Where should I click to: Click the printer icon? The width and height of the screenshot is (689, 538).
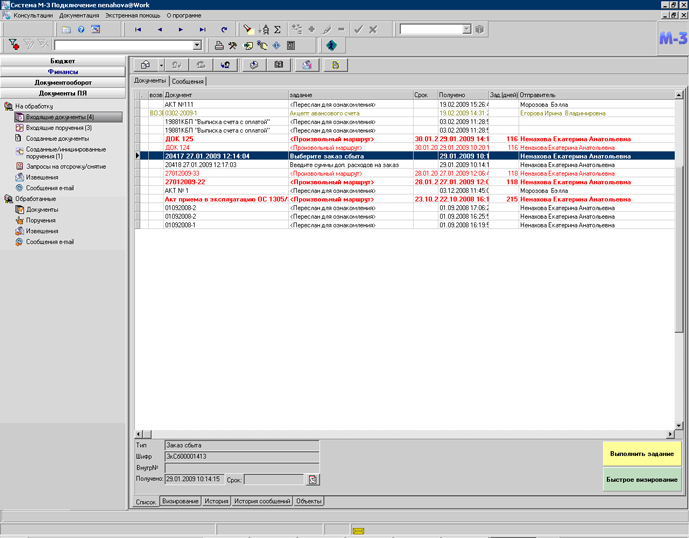coord(219,45)
